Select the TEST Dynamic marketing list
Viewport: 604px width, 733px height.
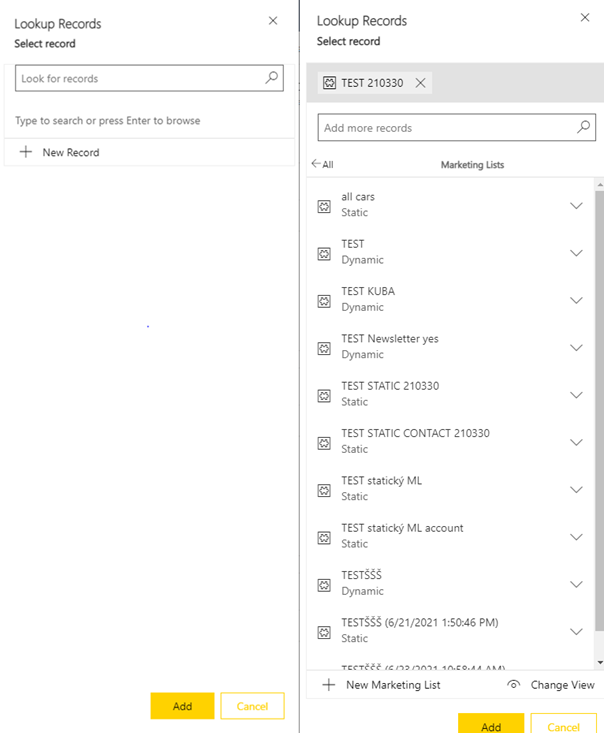(x=362, y=252)
